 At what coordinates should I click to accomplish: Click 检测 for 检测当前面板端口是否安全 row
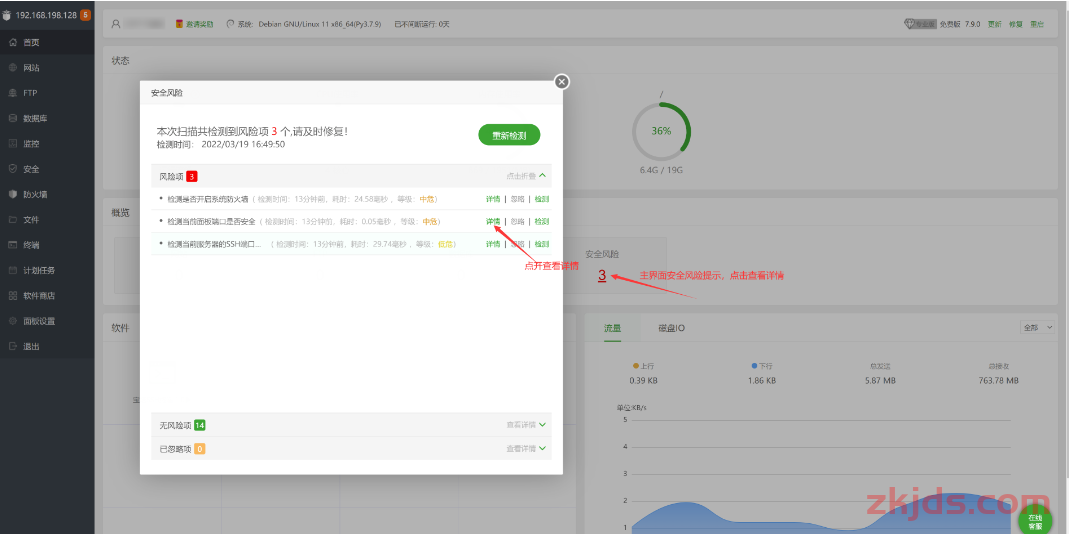coord(542,222)
